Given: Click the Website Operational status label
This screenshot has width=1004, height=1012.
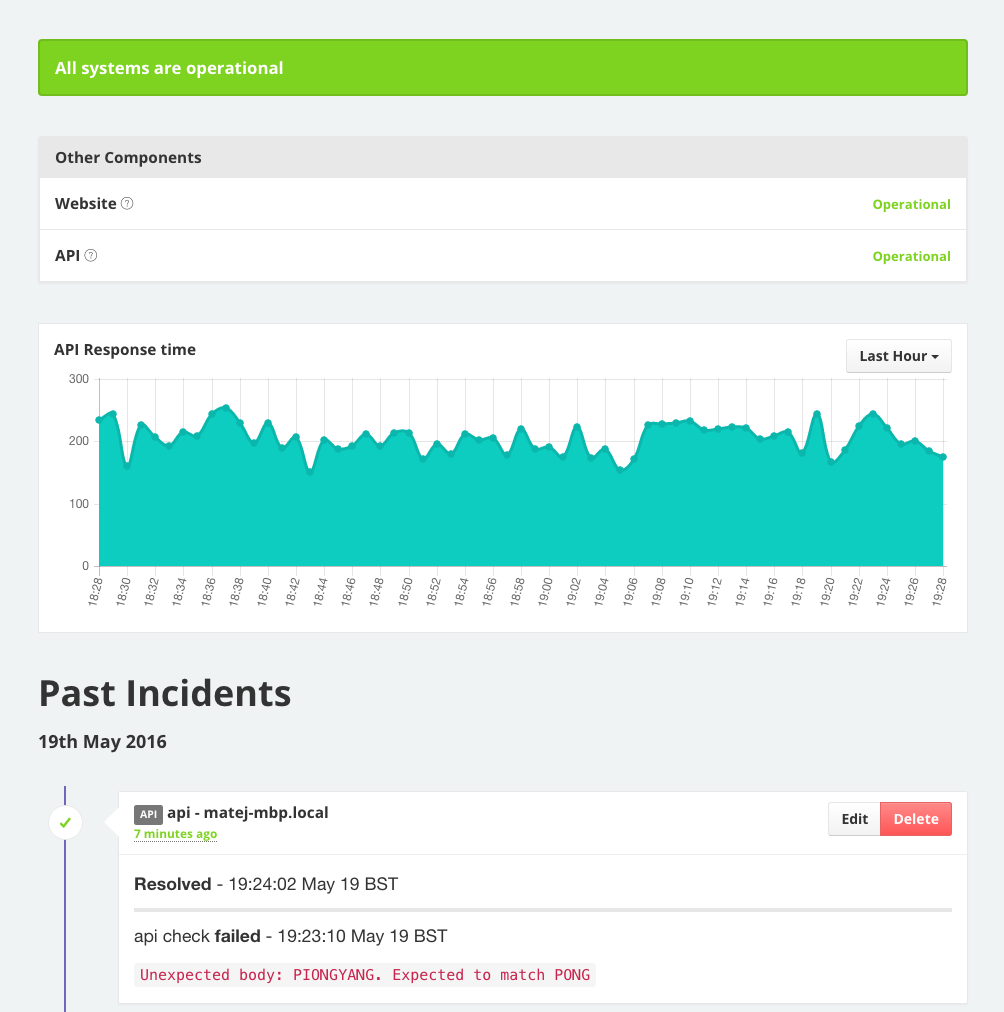Looking at the screenshot, I should [x=911, y=204].
